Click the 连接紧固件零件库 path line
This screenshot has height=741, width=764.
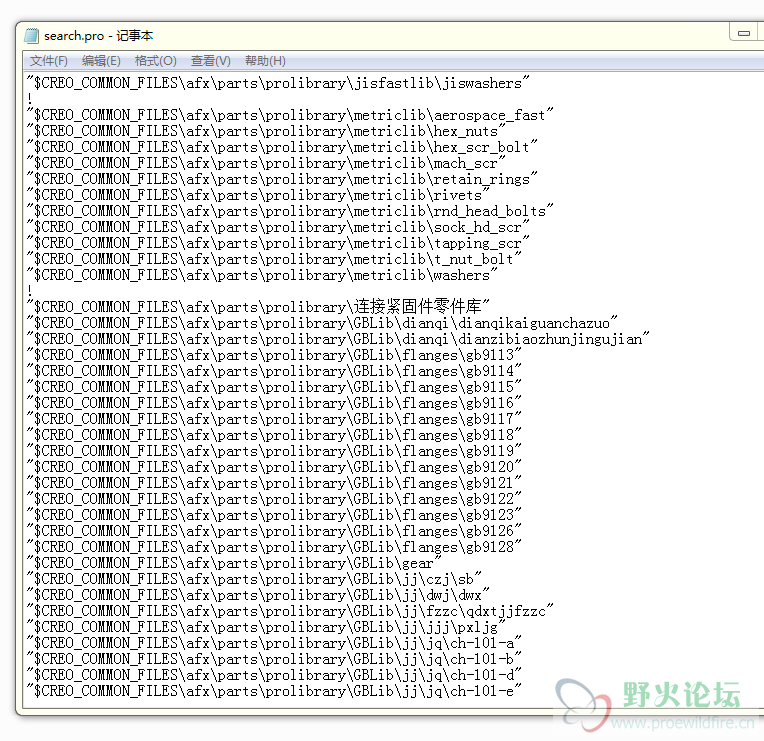tap(258, 307)
